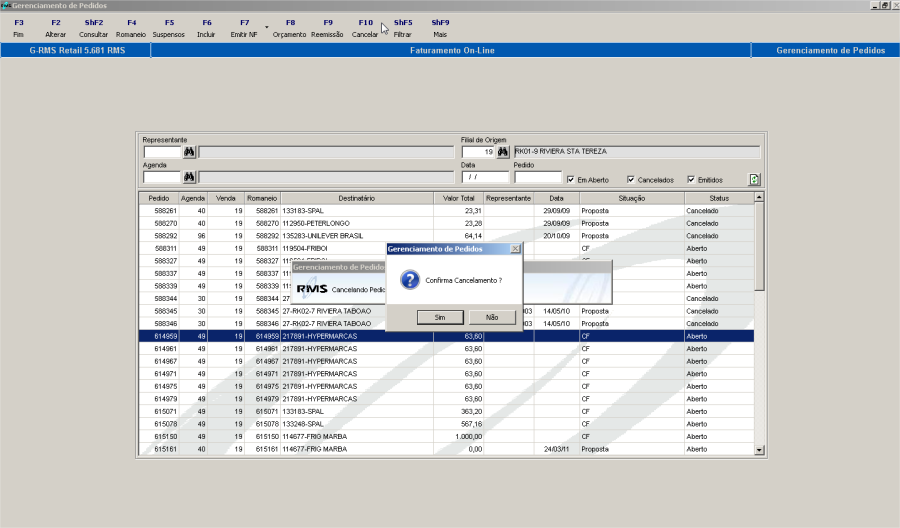Image resolution: width=900 pixels, height=528 pixels.
Task: Open F5 Suspensos from the toolbar
Action: [169, 28]
